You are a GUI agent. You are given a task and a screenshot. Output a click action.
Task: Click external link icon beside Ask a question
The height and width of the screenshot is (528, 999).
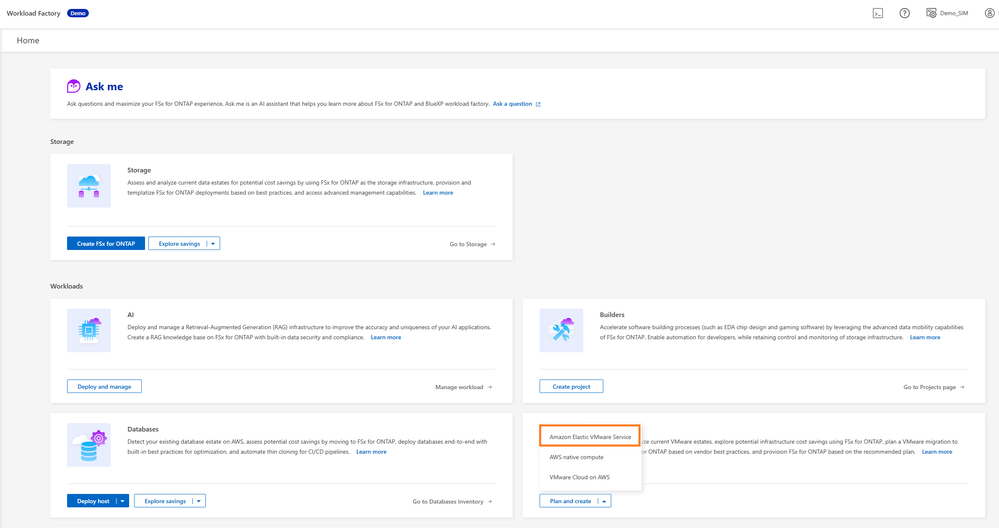point(538,104)
